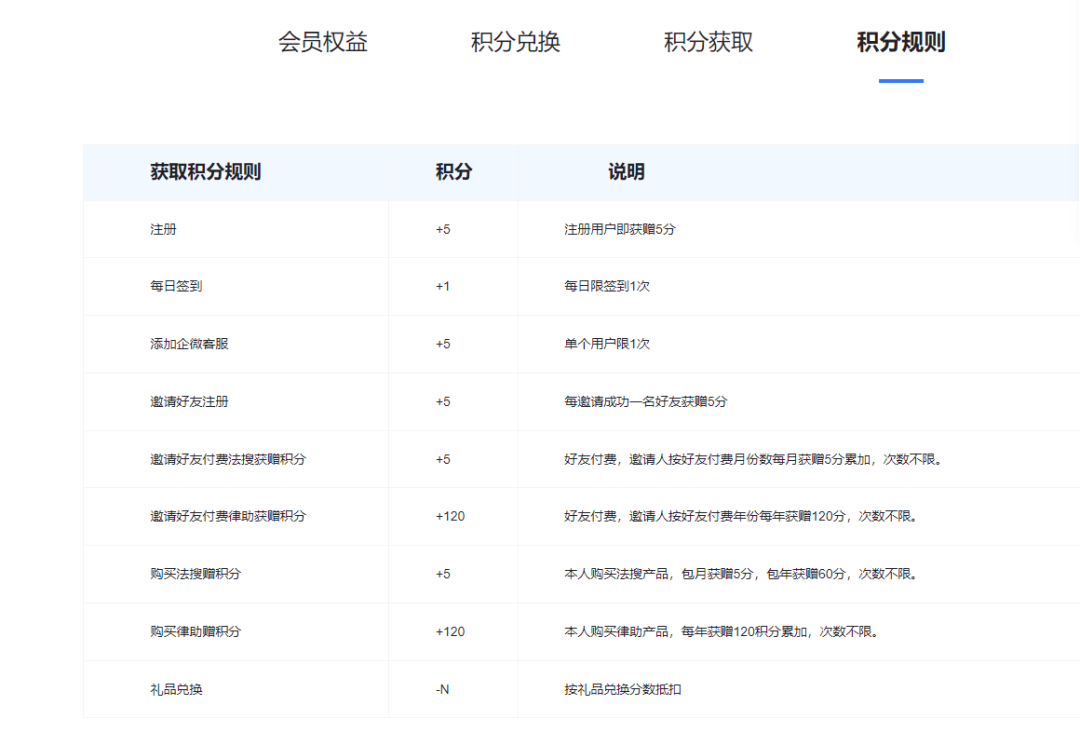The width and height of the screenshot is (1080, 732).
Task: Click the 积分 column header
Action: pos(453,172)
